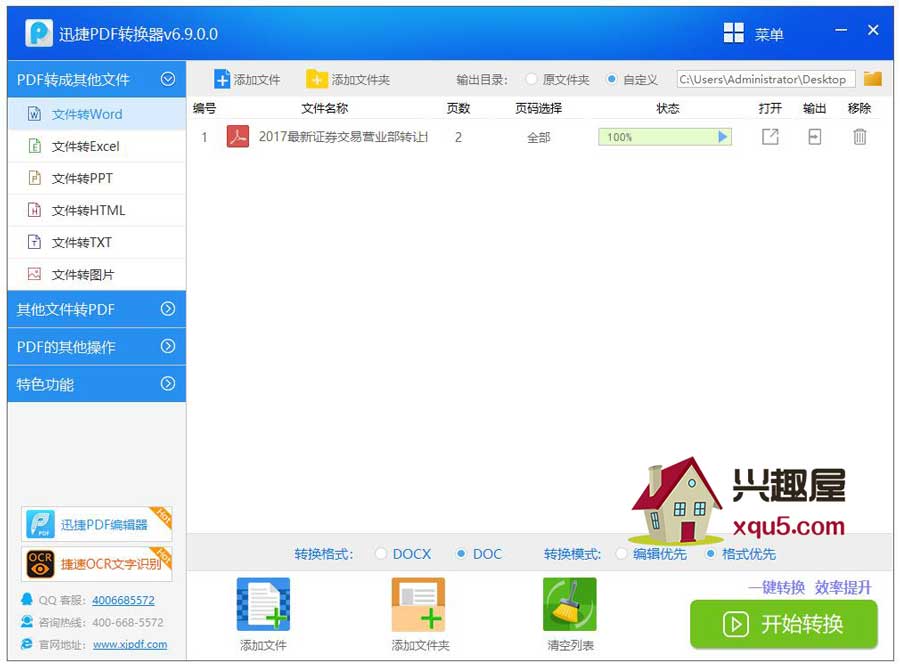Click the red PDF icon beside the filename
The width and height of the screenshot is (900, 667).
[x=237, y=137]
